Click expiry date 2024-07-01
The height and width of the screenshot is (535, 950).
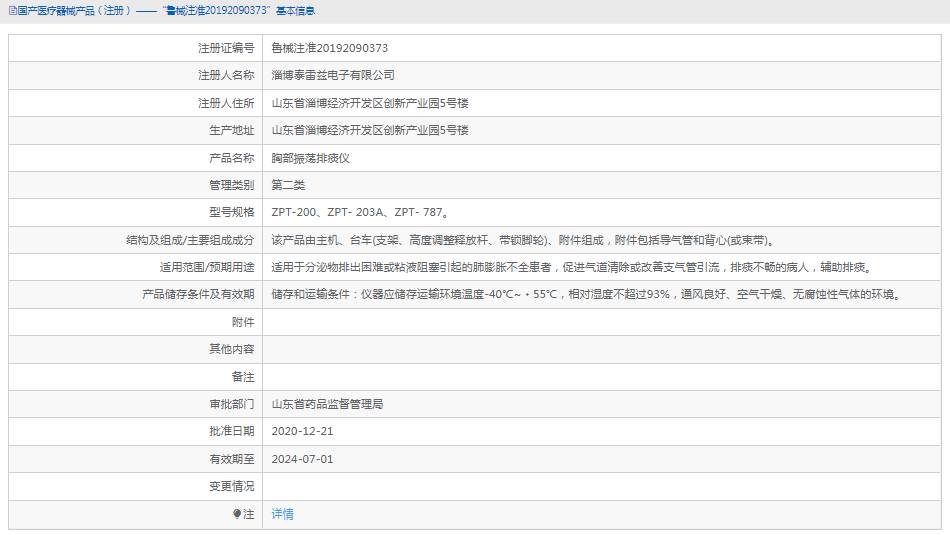pyautogui.click(x=302, y=459)
